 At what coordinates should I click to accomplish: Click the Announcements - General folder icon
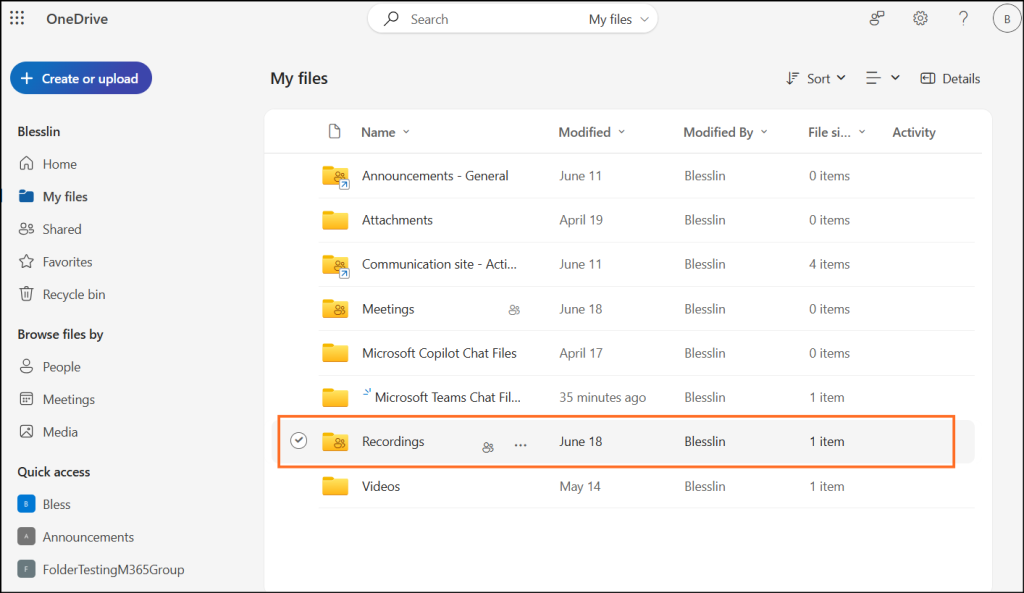coord(336,176)
